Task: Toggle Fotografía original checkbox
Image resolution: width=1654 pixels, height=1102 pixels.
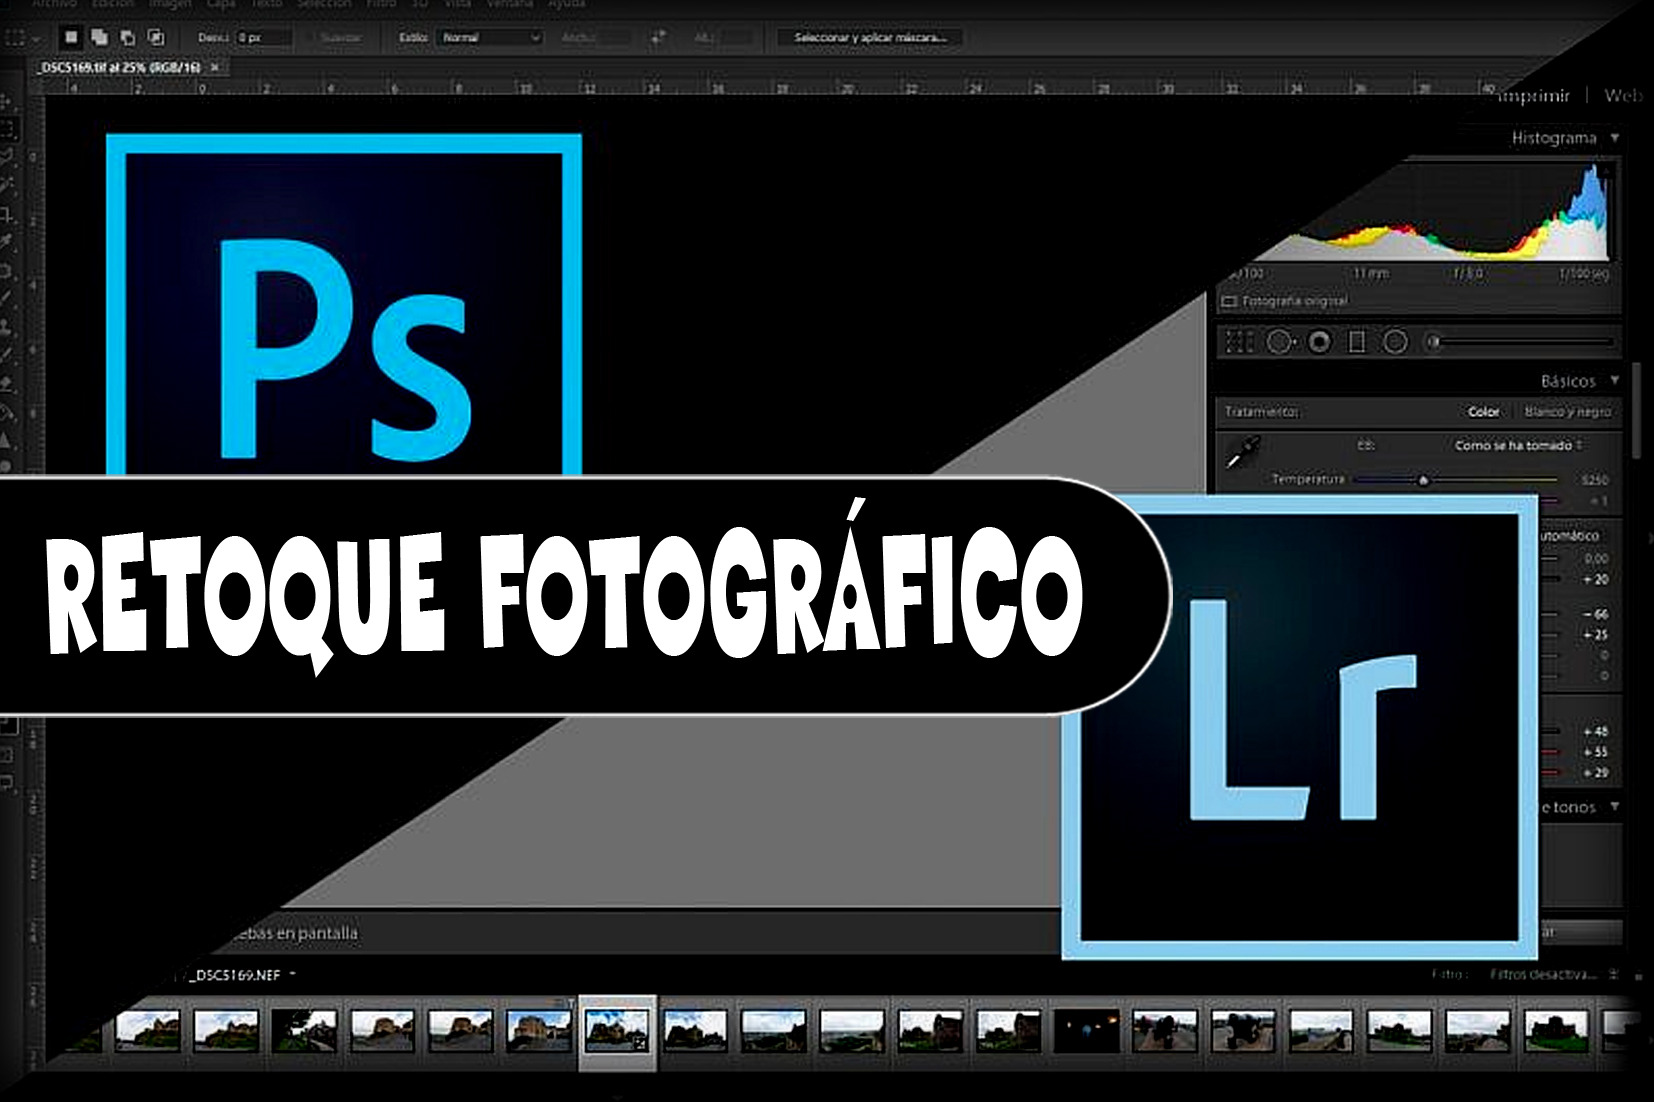Action: 1230,301
